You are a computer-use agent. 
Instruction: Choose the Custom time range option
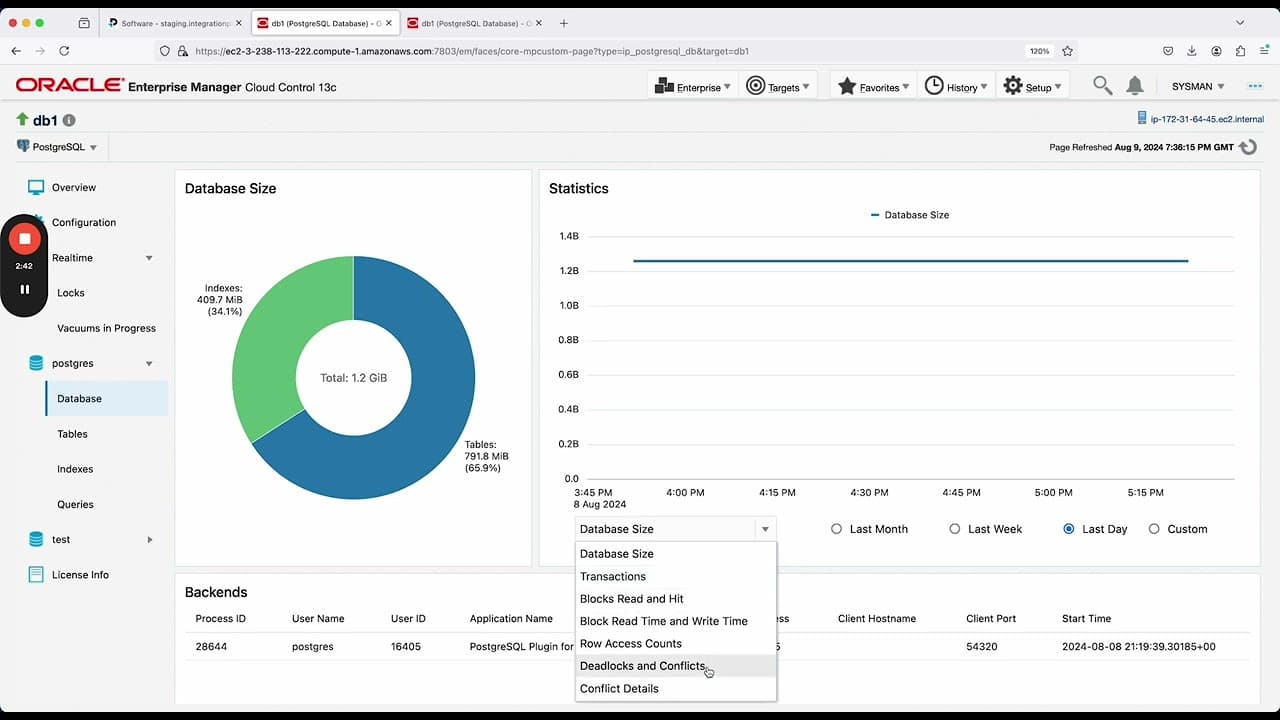(x=1154, y=529)
